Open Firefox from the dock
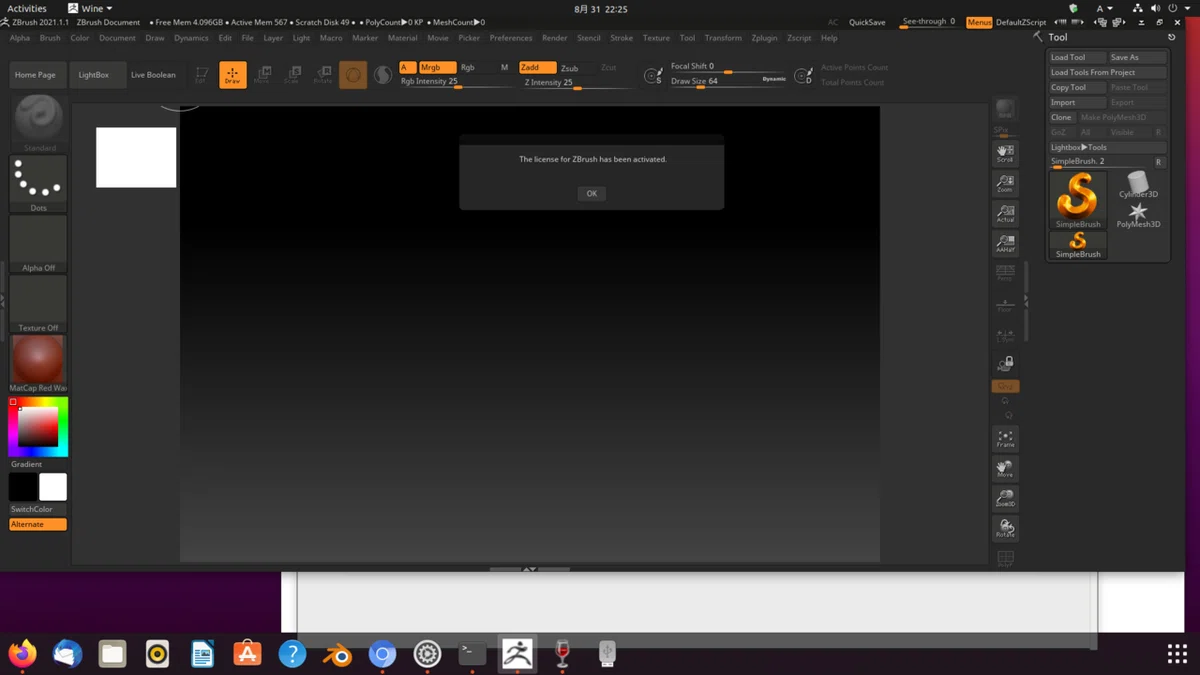Screen dimensions: 1200x675 click(22, 654)
